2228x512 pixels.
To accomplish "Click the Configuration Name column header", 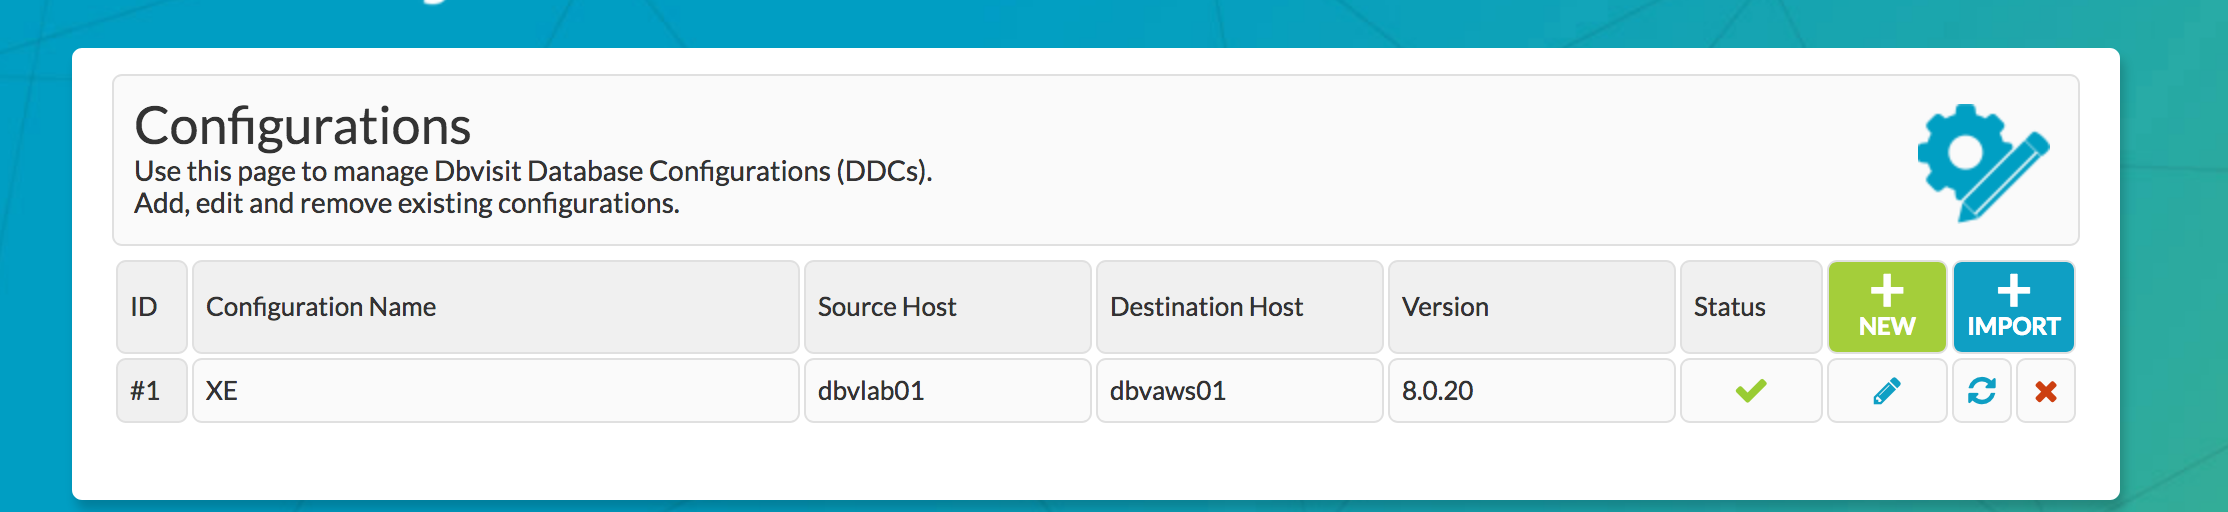I will pos(496,307).
